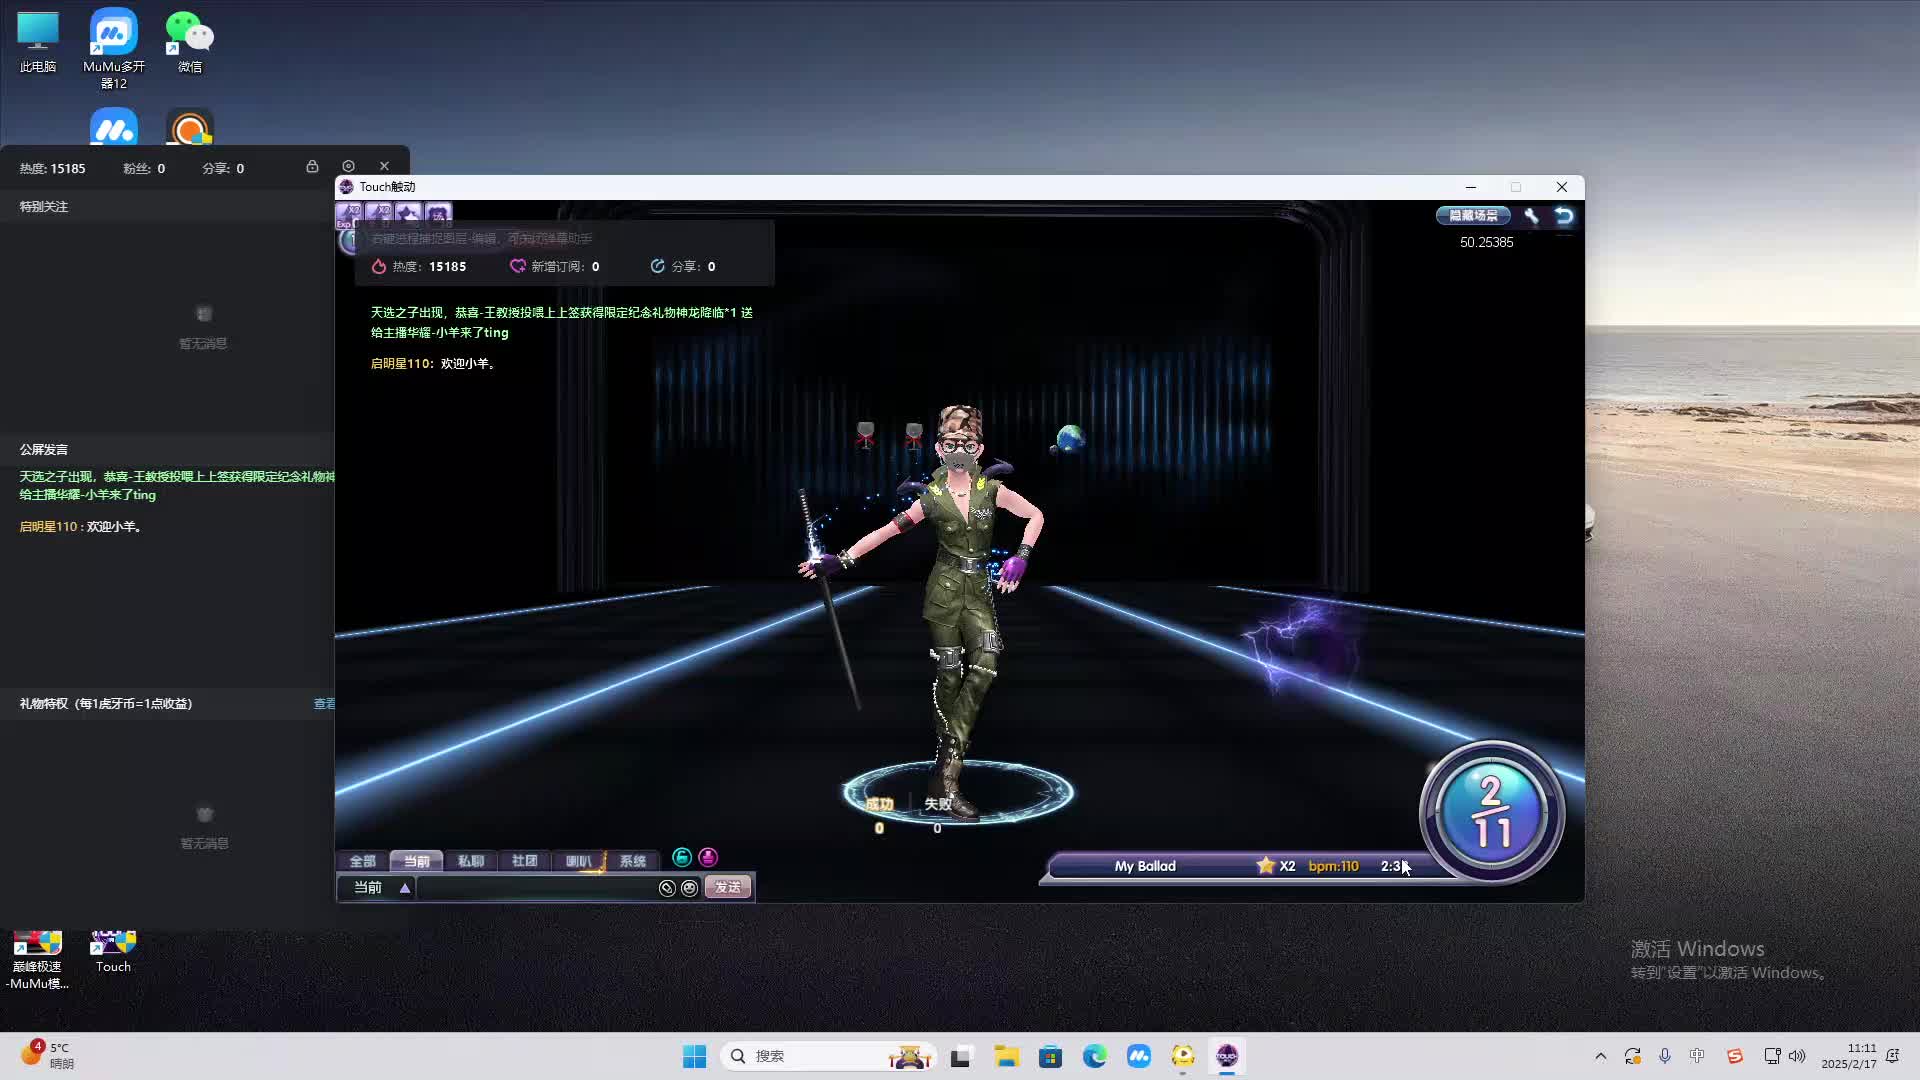Click the round 2/11 progress dial
This screenshot has height=1080, width=1920.
1491,812
